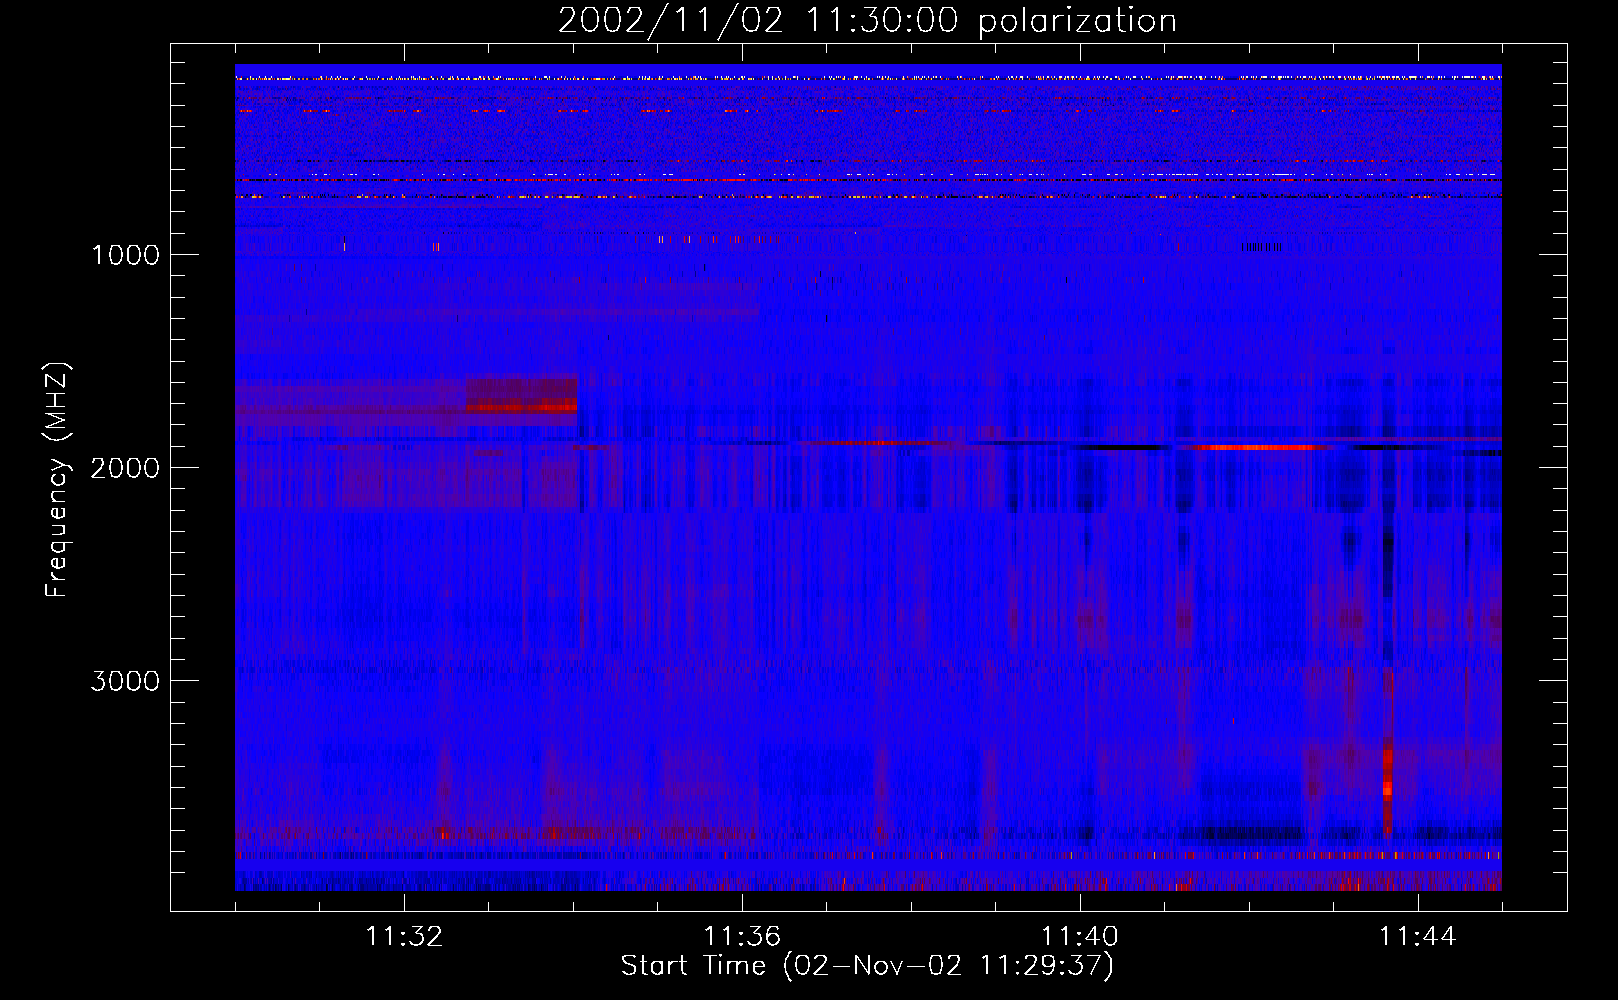Click the 1000 frequency axis label
This screenshot has height=1000, width=1618.
coord(125,255)
